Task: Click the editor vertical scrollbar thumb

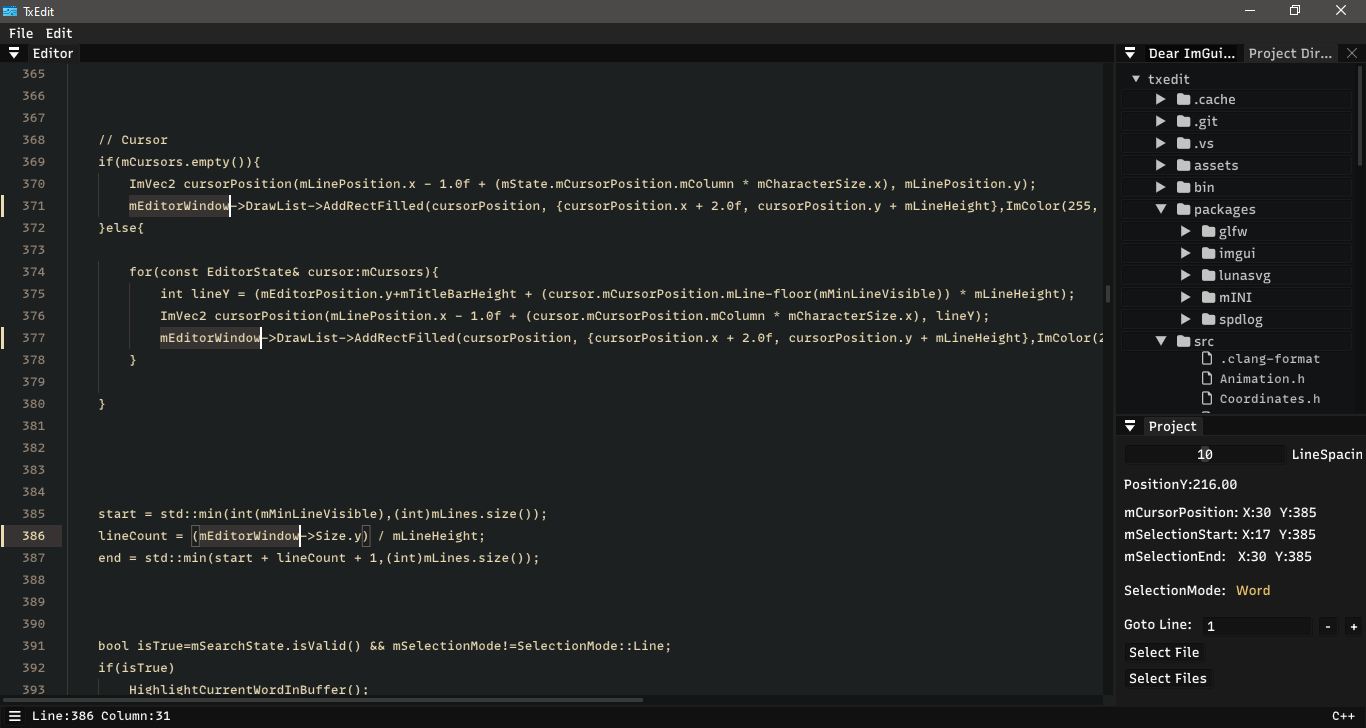Action: pyautogui.click(x=1107, y=294)
